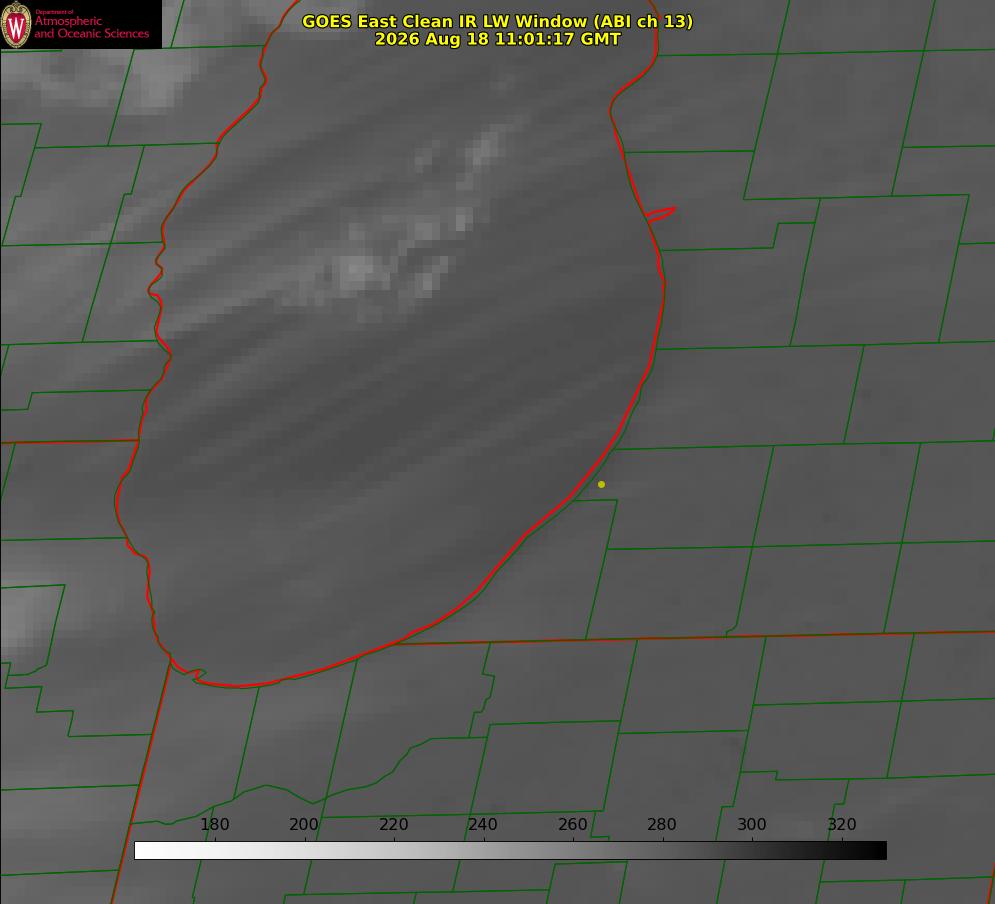
Task: Click the black end of grayscale colorbar
Action: coord(878,851)
